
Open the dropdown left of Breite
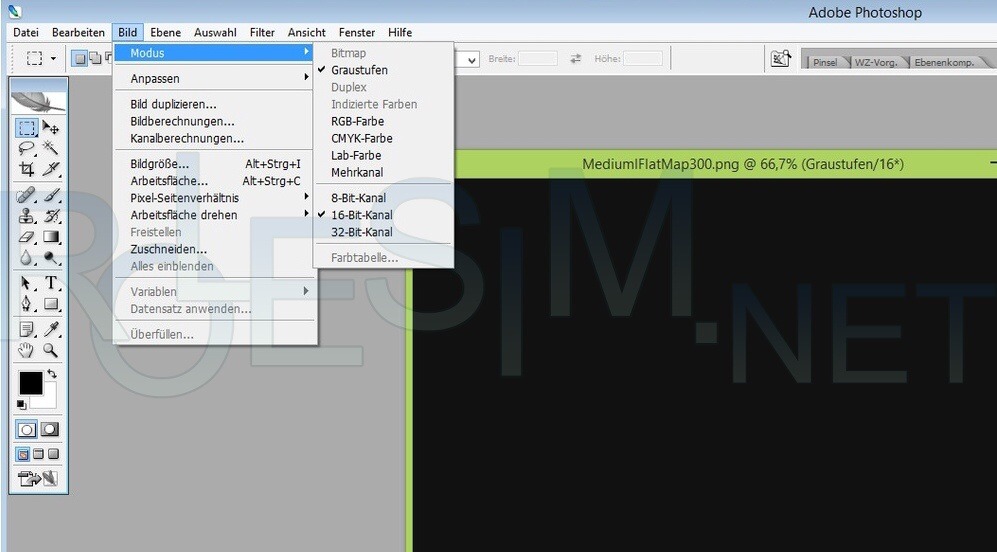[x=472, y=60]
